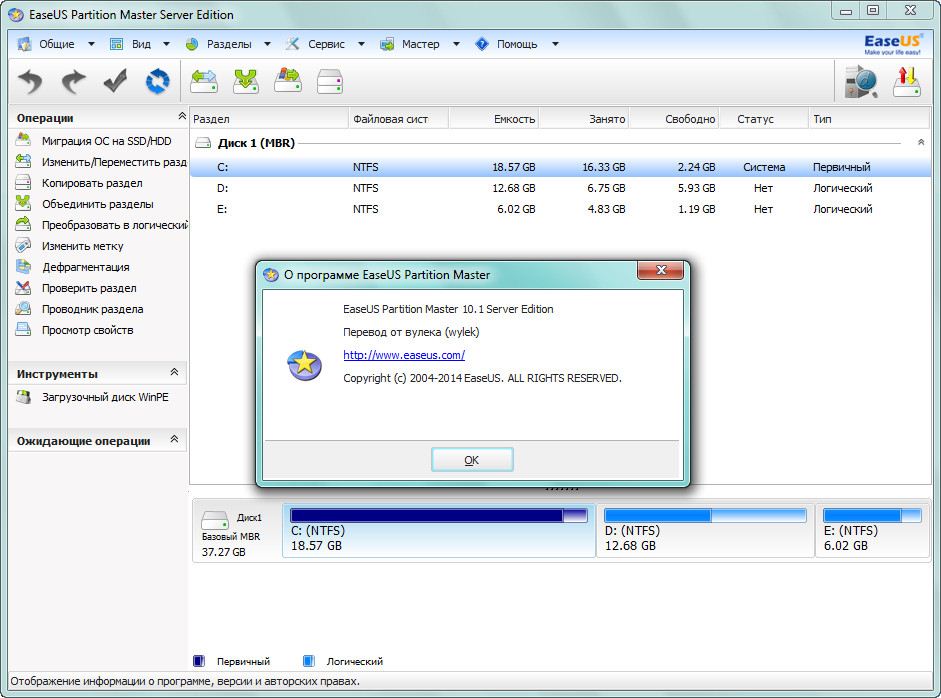Collapse the Инструменты panel
Viewport: 941px width, 698px height.
click(x=174, y=372)
